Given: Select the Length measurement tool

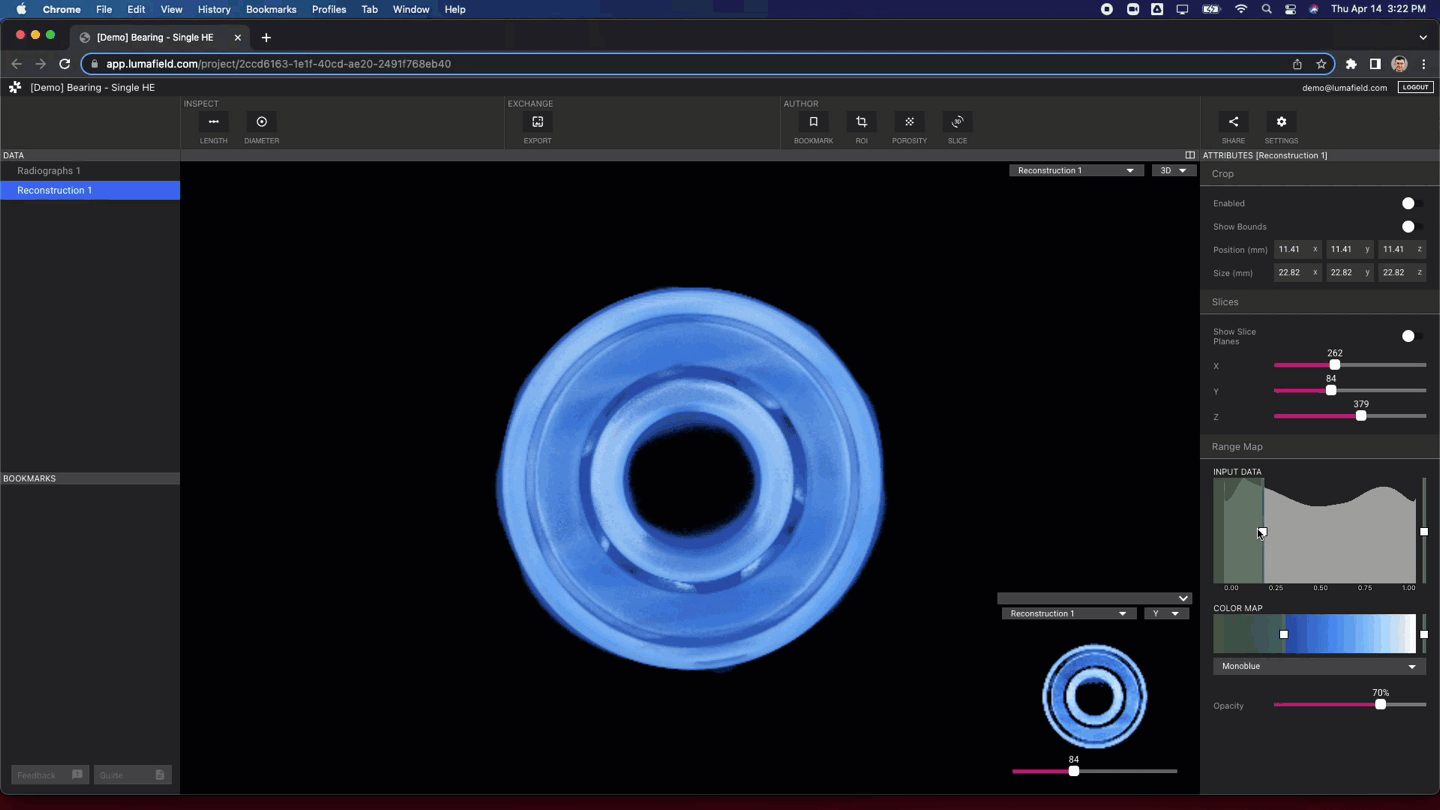Looking at the screenshot, I should 213,122.
